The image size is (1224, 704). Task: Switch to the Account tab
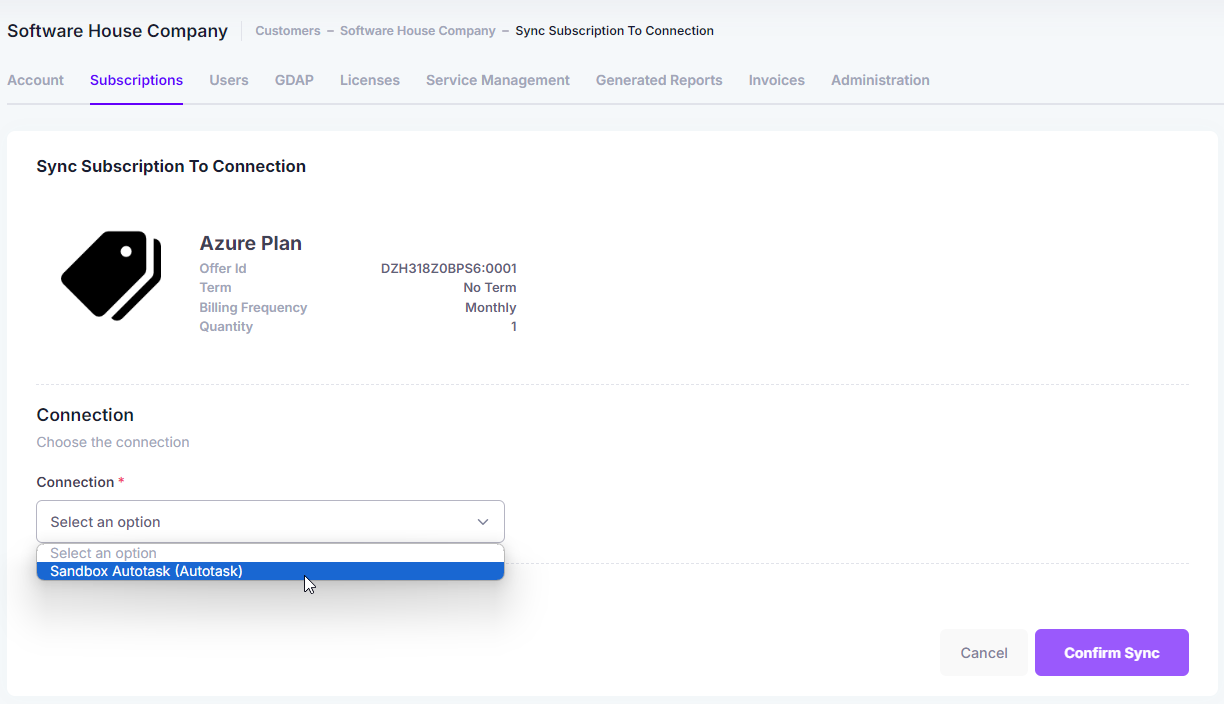point(35,80)
